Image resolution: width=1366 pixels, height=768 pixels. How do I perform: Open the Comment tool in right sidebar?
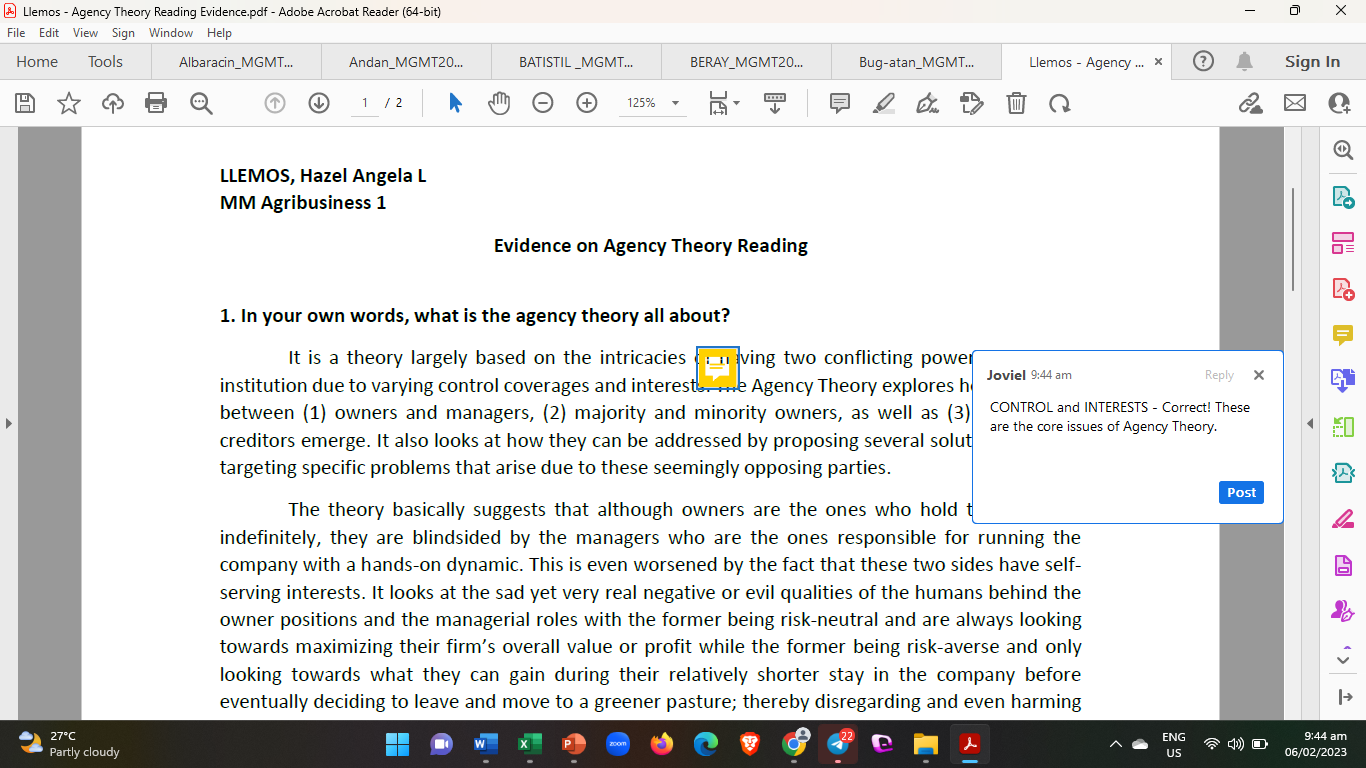click(1342, 334)
